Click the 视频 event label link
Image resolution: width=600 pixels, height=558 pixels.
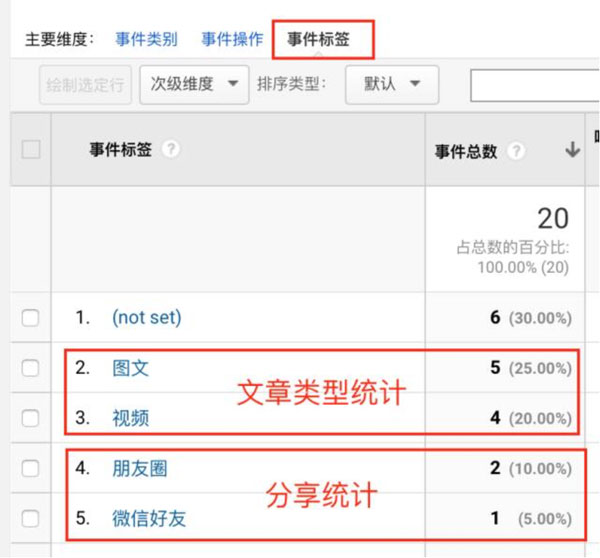coord(130,418)
